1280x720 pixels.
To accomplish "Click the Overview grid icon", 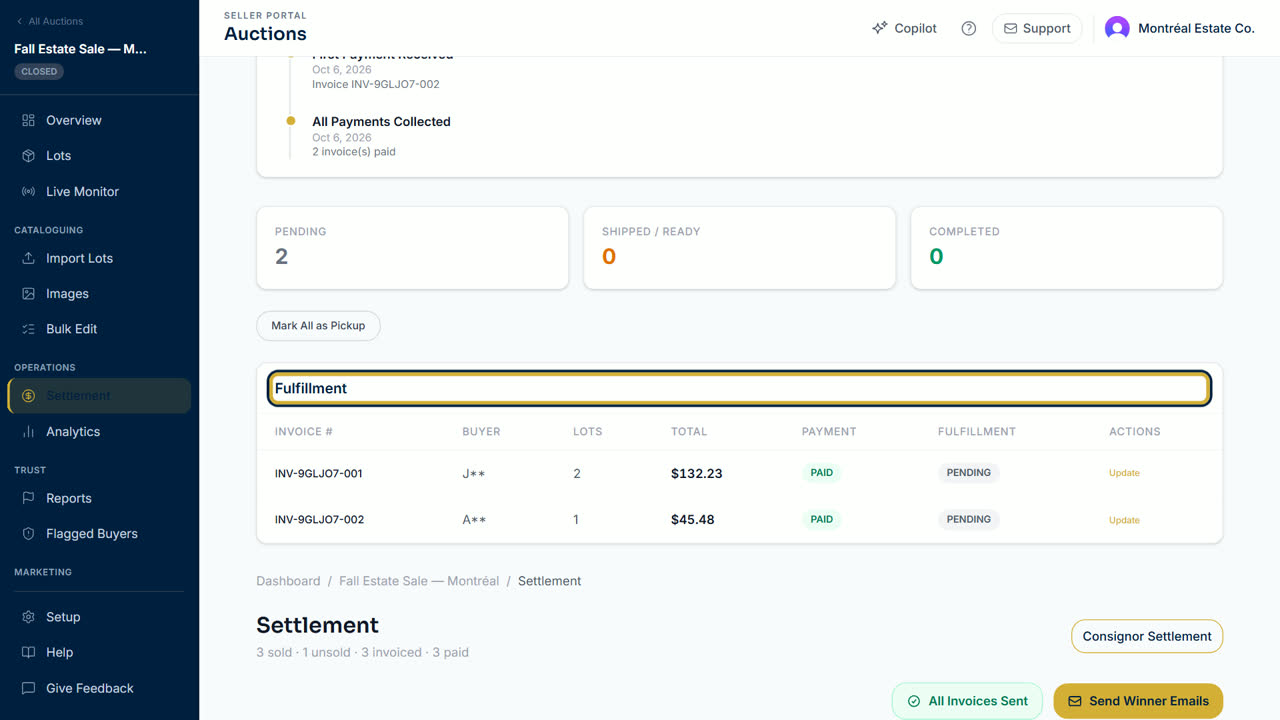I will pos(28,120).
